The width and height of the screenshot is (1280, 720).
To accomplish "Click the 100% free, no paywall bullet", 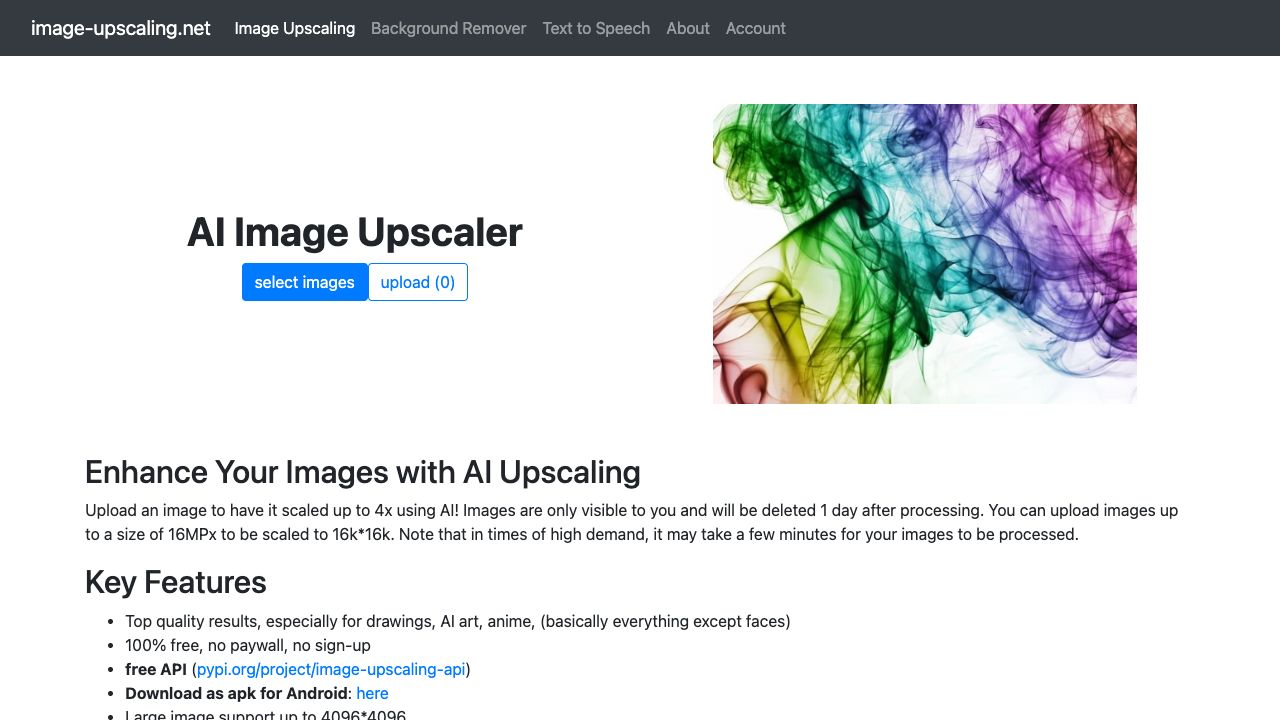I will 248,645.
